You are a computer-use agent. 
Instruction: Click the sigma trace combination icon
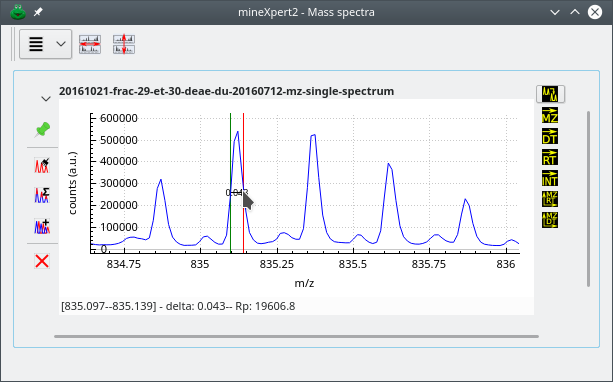pos(42,195)
